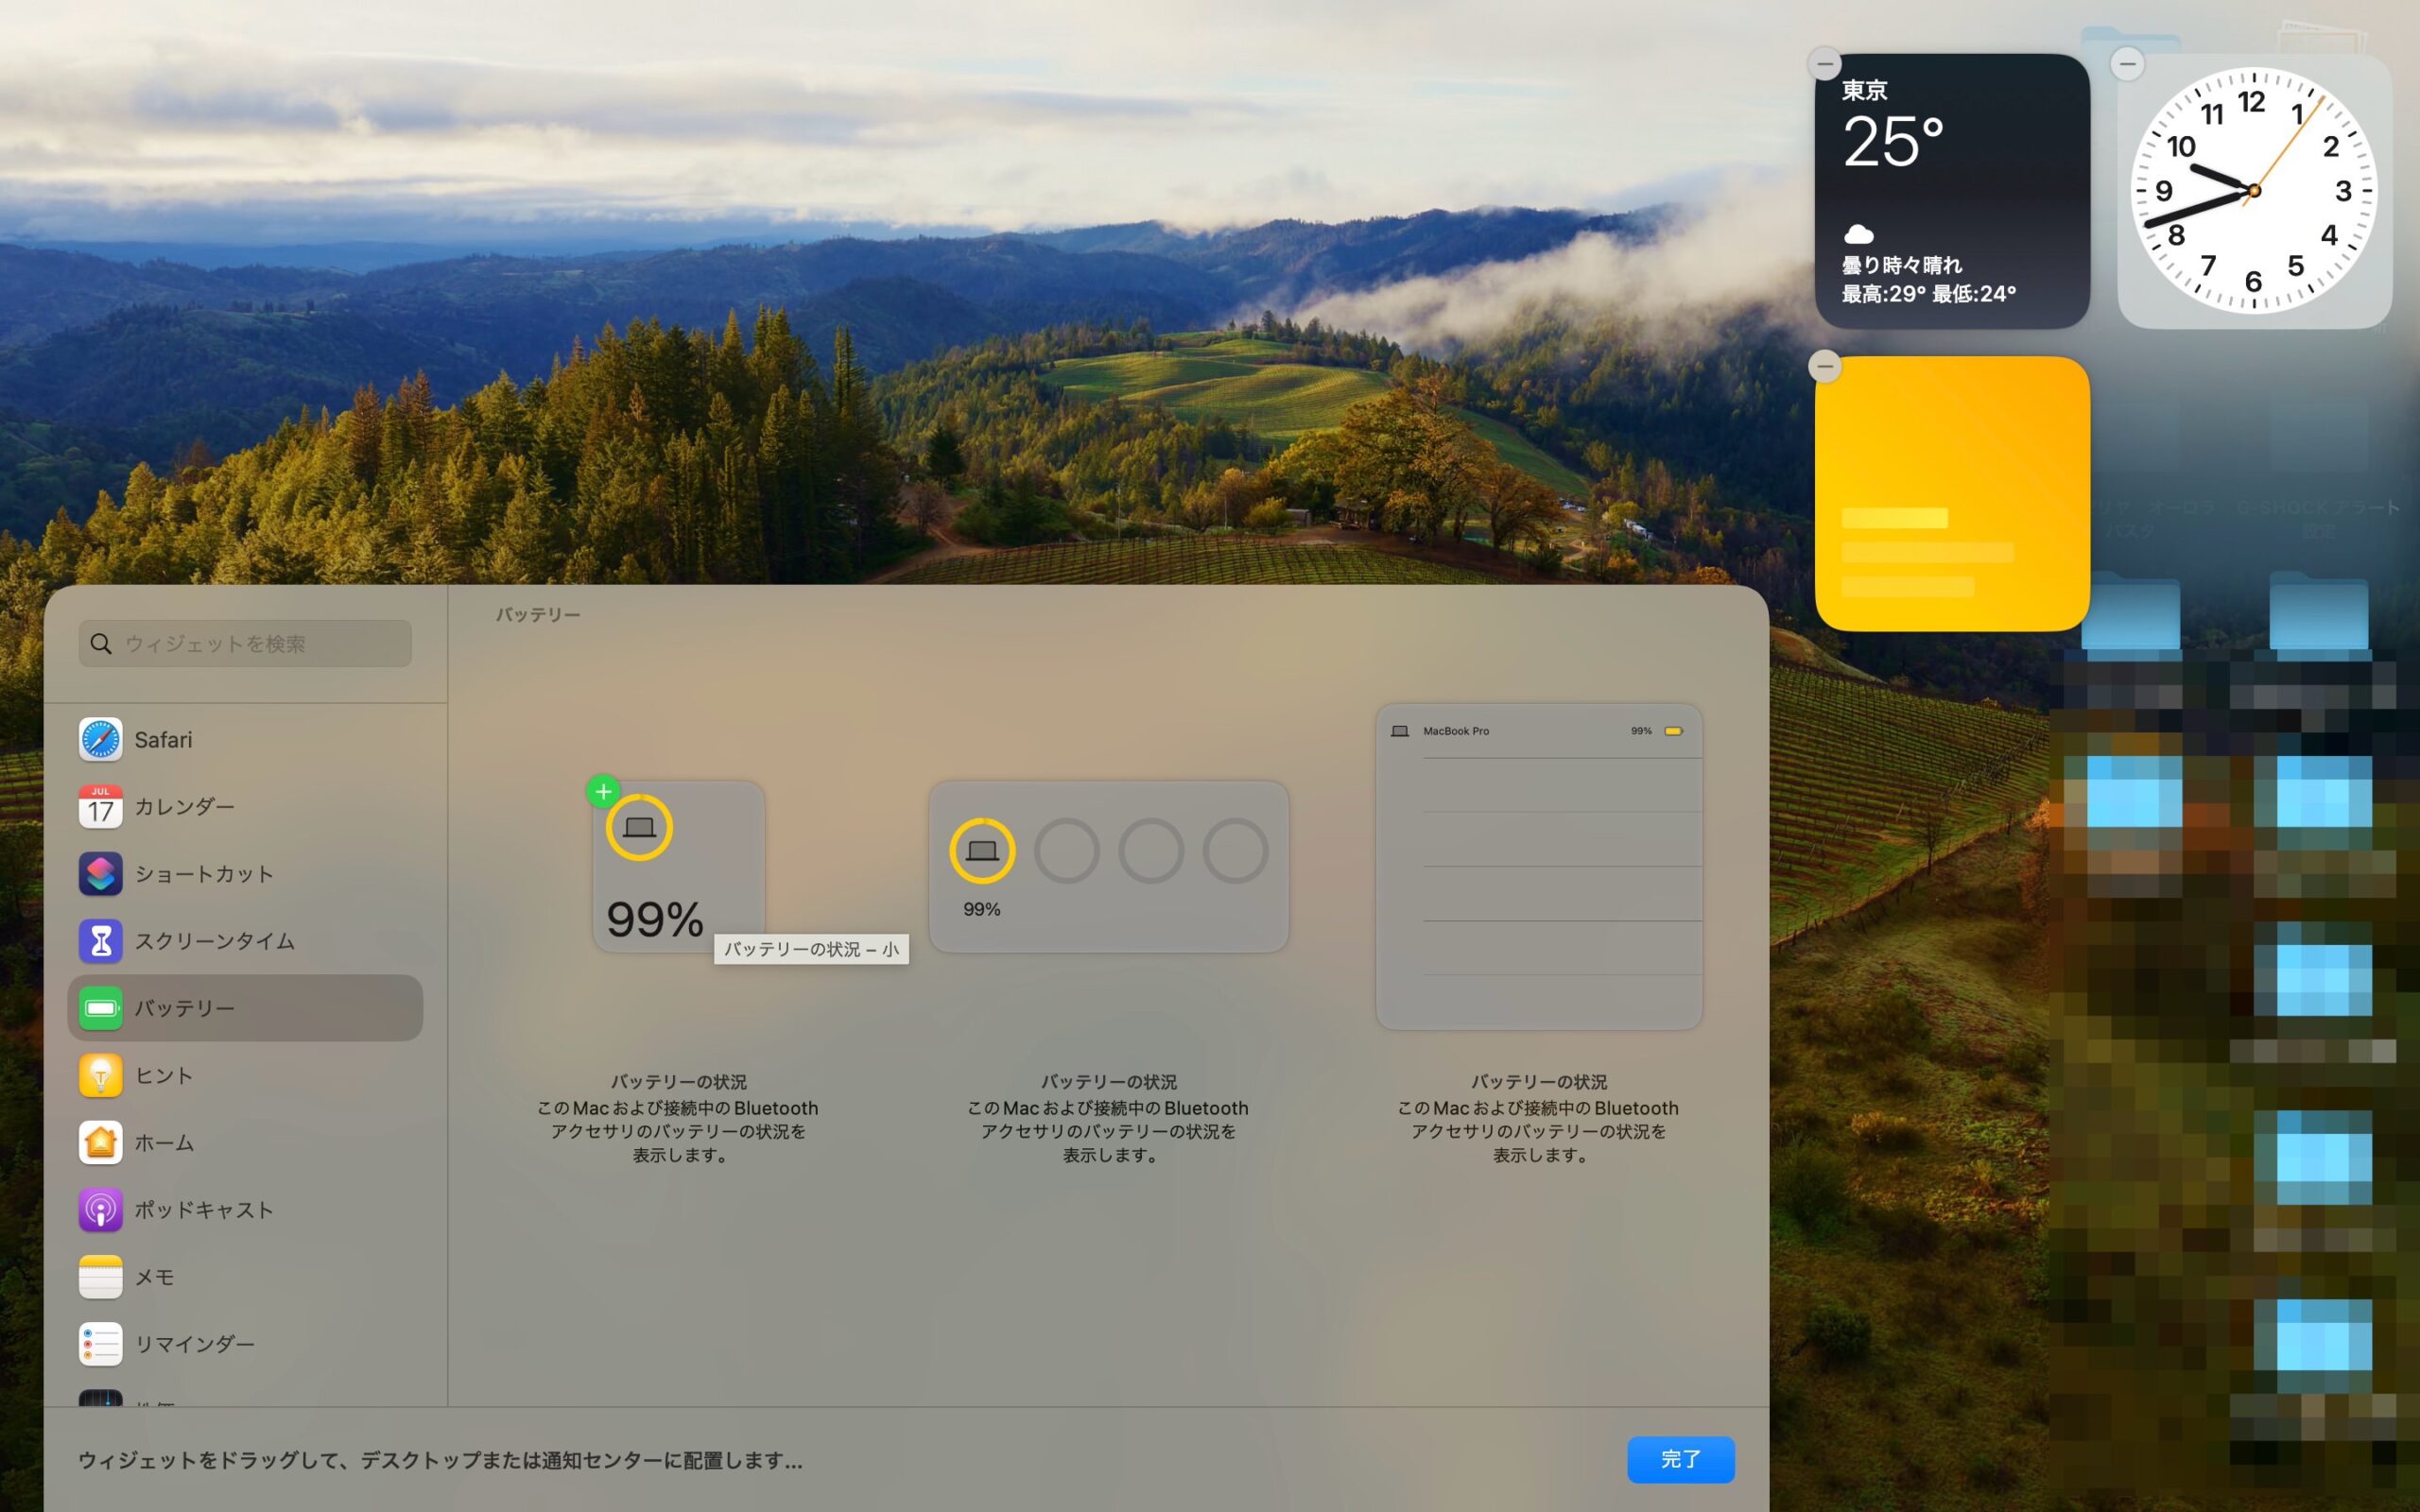Viewport: 2420px width, 1512px height.
Task: Choose the large MacBook Pro battery widget
Action: [1539, 866]
